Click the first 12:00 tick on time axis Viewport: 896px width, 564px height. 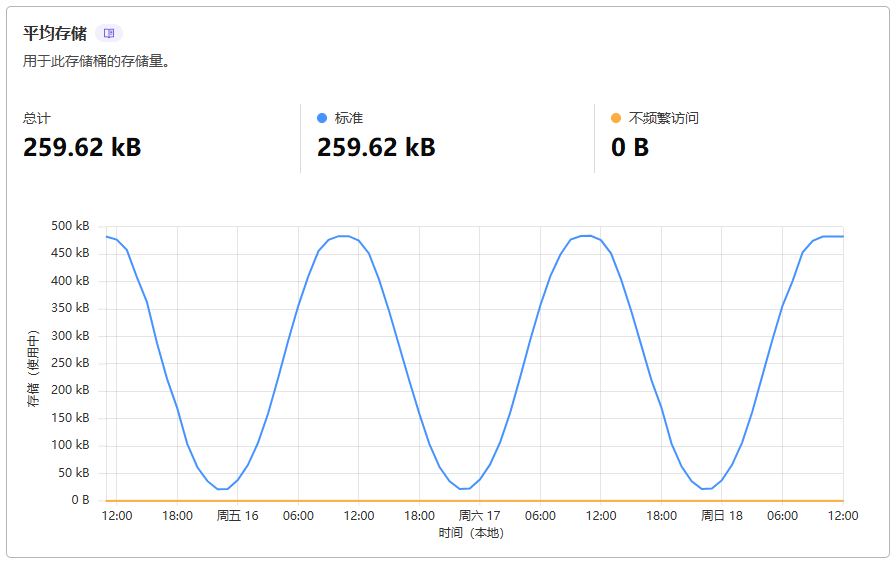pyautogui.click(x=117, y=516)
